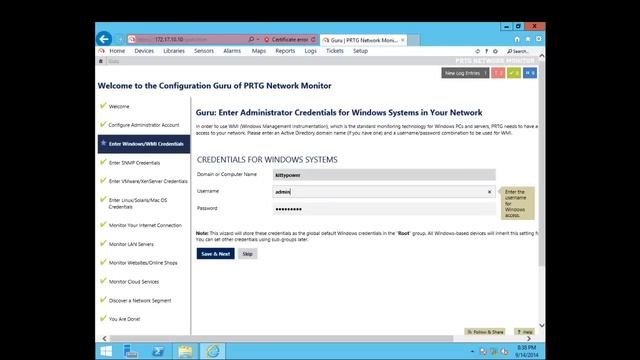The height and width of the screenshot is (360, 640).
Task: Open the Libraries menu
Action: tap(174, 51)
